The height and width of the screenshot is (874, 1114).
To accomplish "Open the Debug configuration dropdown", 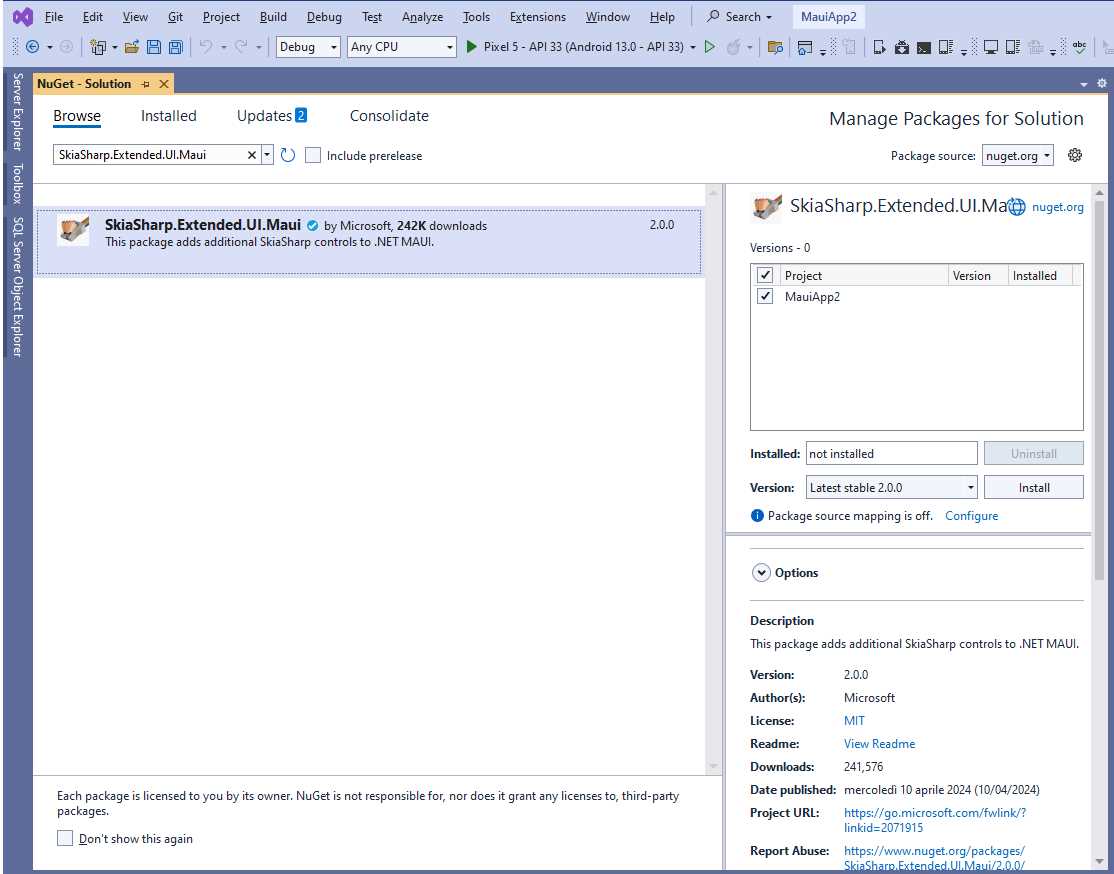I will click(308, 47).
